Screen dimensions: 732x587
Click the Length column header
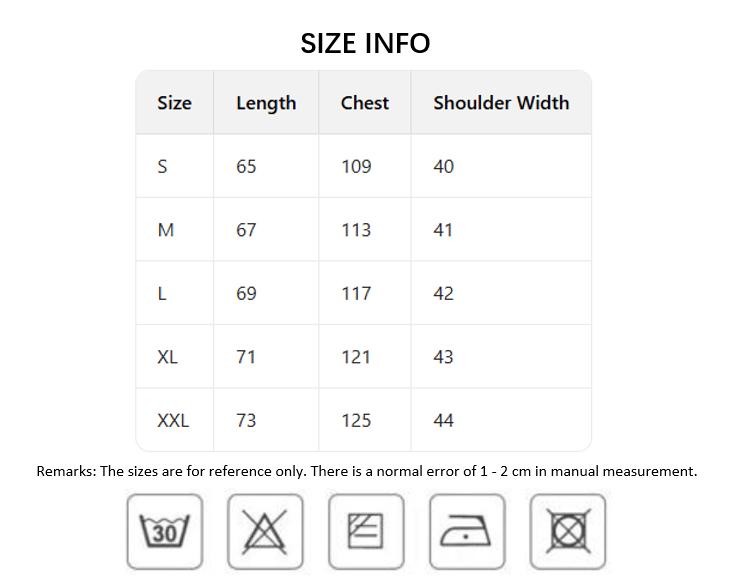click(266, 104)
